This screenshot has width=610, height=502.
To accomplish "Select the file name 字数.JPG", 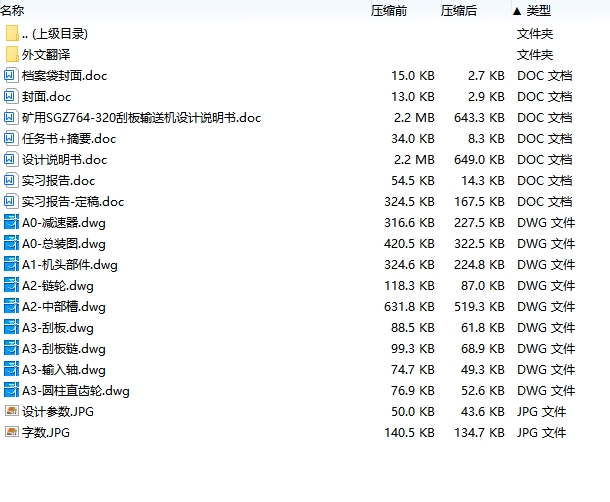I will pyautogui.click(x=46, y=432).
